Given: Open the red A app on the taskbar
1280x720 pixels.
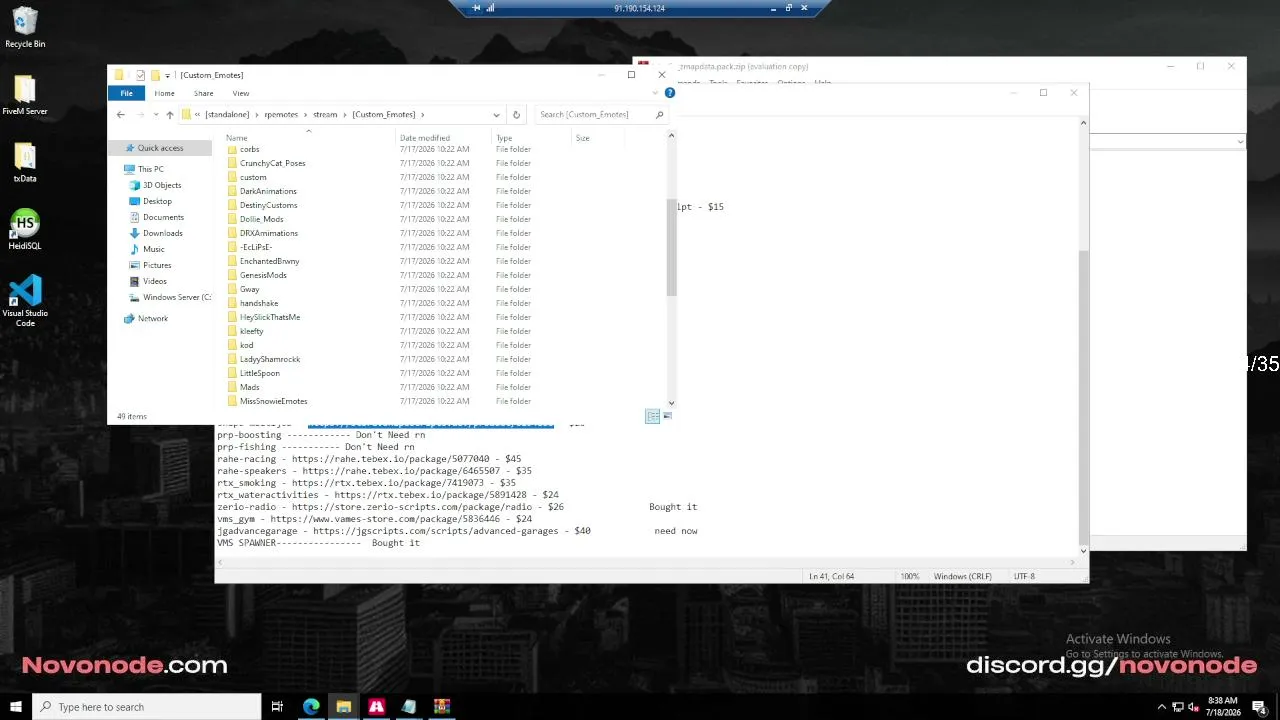Looking at the screenshot, I should click(376, 707).
